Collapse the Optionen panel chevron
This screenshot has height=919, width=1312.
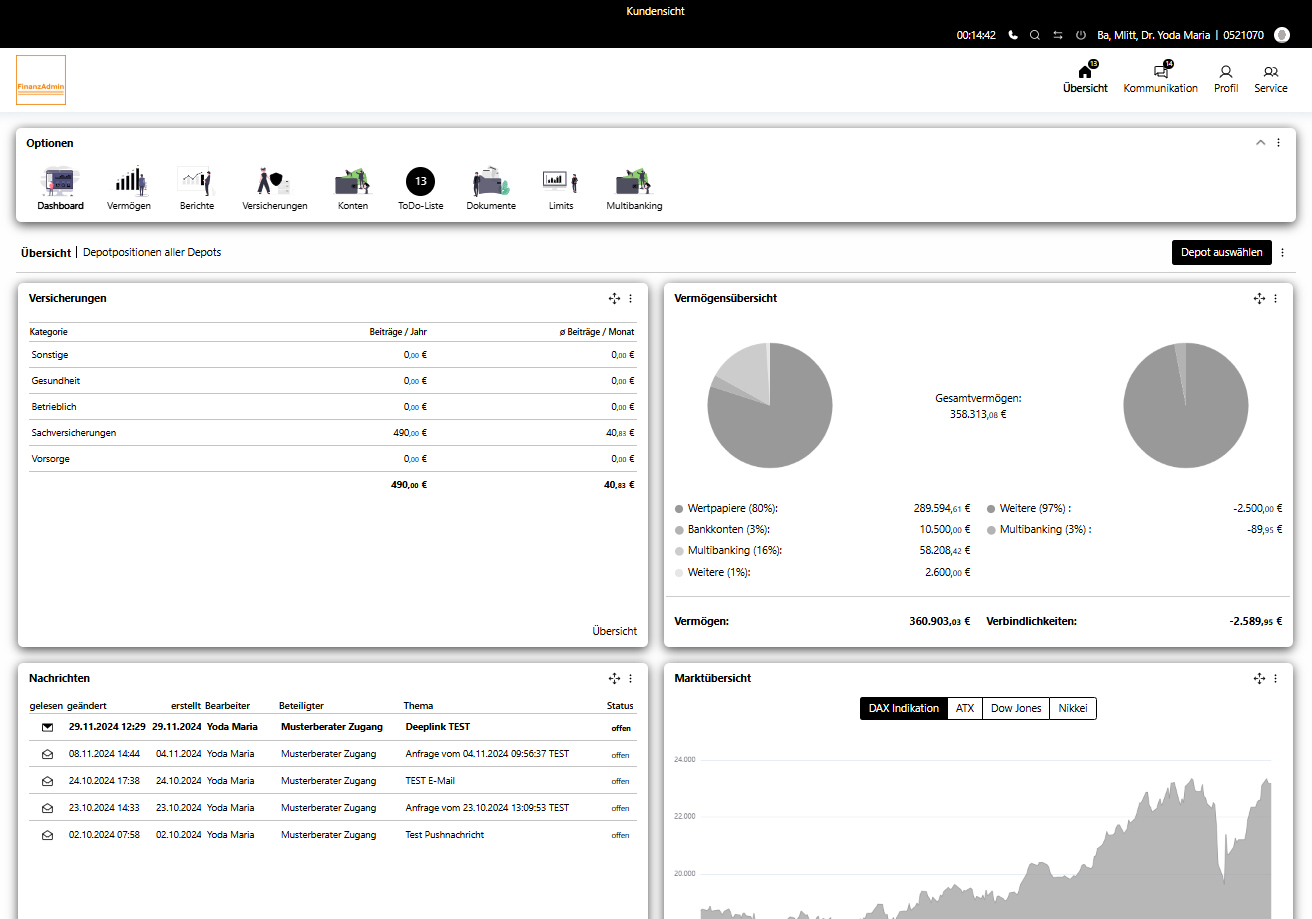(x=1261, y=143)
